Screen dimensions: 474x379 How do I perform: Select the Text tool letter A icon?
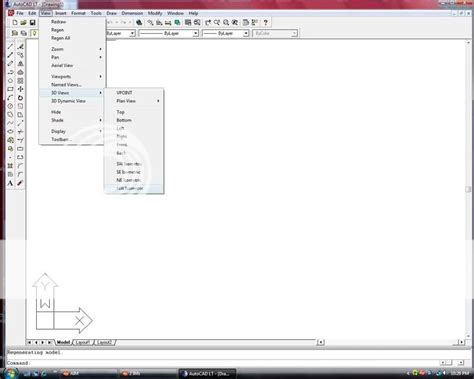[10, 183]
